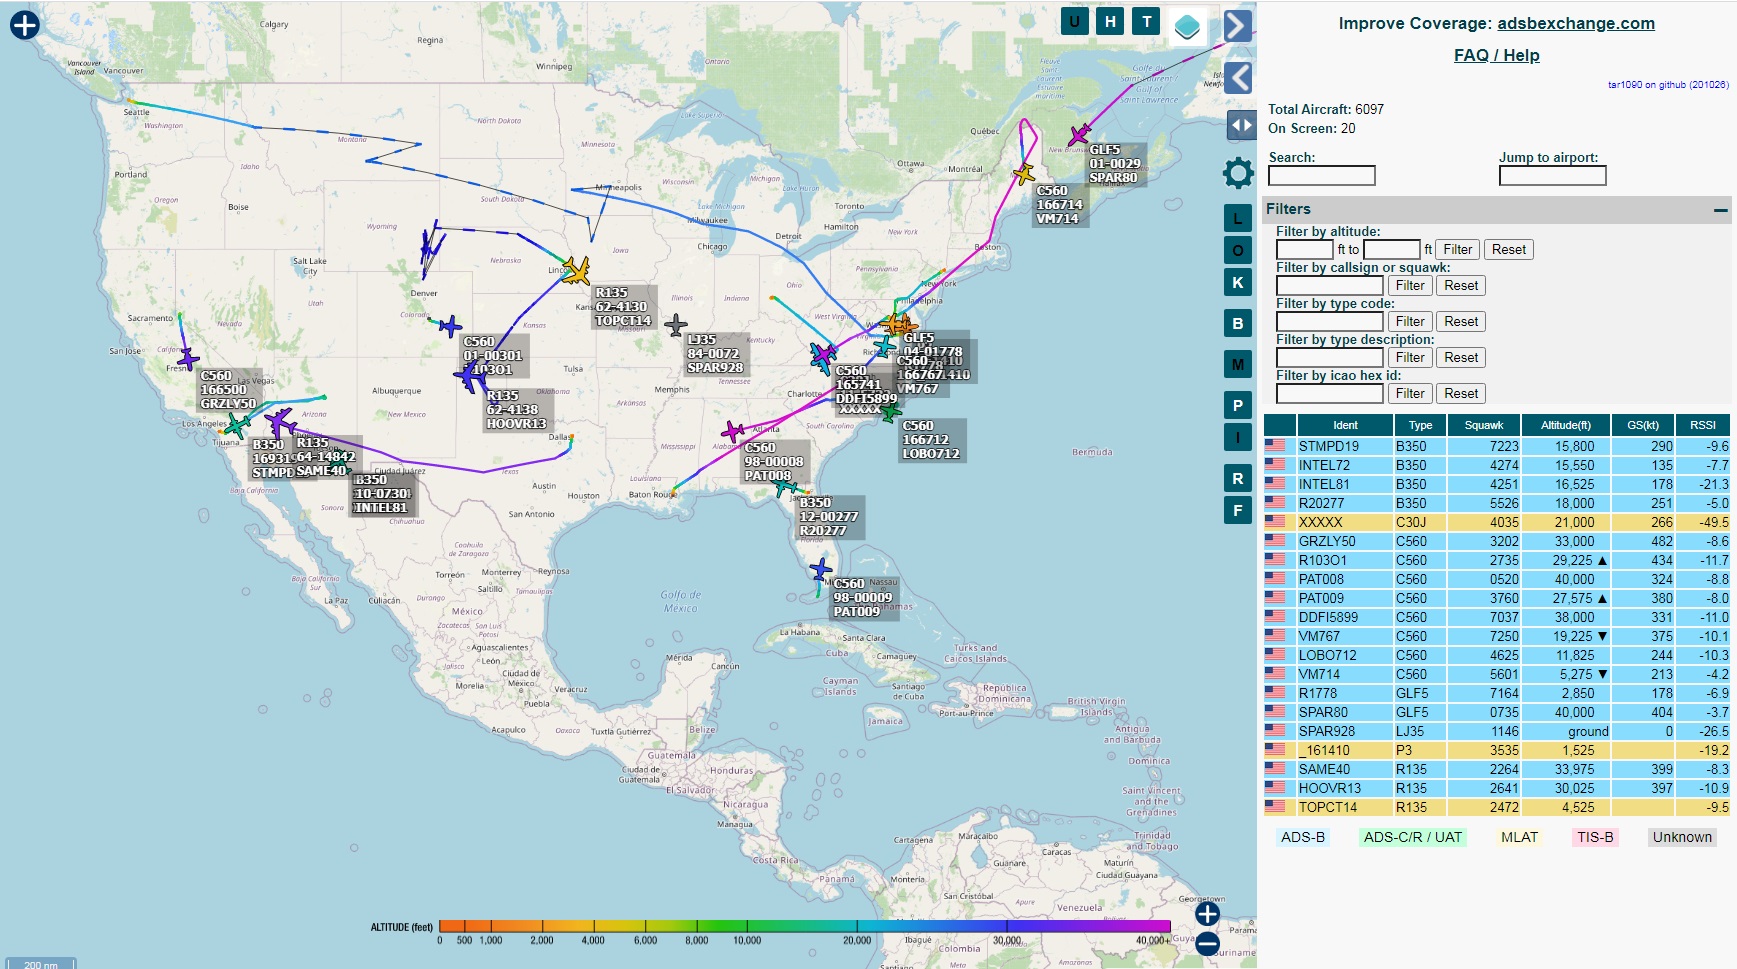Screen dimensions: 1737x969
Task: Click the T map toggle button
Action: (x=1146, y=21)
